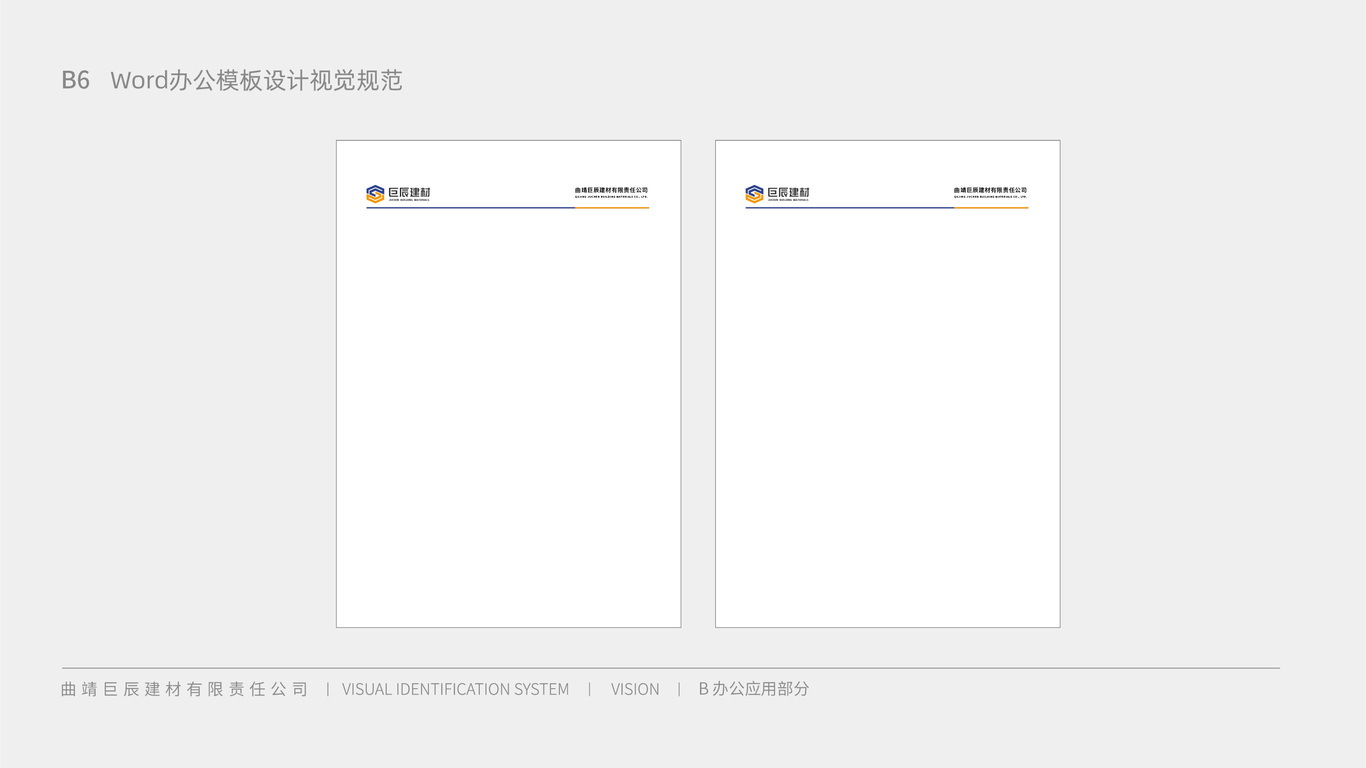Image resolution: width=1366 pixels, height=768 pixels.
Task: Click '曲靖巨辰建材有限责任公司' in the footer
Action: [x=185, y=689]
